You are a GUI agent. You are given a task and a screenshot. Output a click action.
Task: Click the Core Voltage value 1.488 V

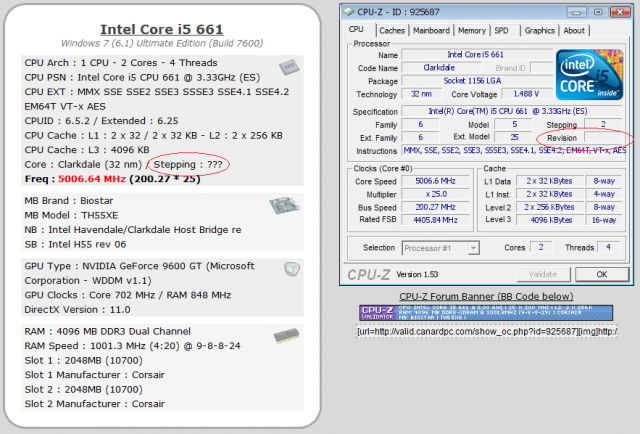coord(527,94)
